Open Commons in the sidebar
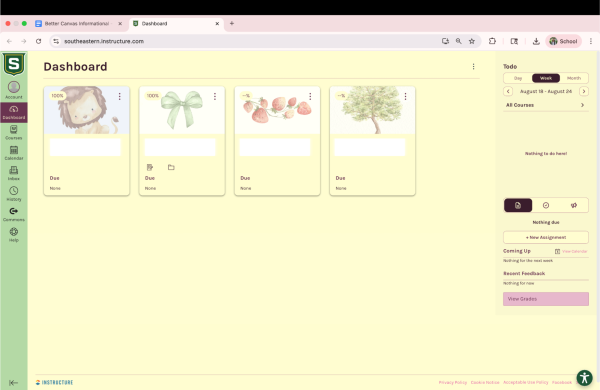This screenshot has width=600, height=390. click(14, 214)
